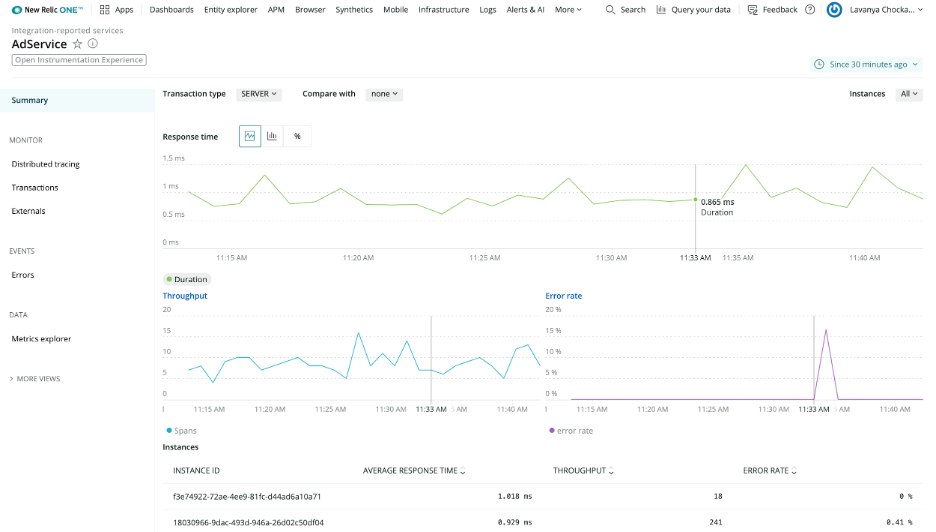This screenshot has height=532, width=936.
Task: Open the Transaction type SERVER dropdown
Action: (x=259, y=94)
